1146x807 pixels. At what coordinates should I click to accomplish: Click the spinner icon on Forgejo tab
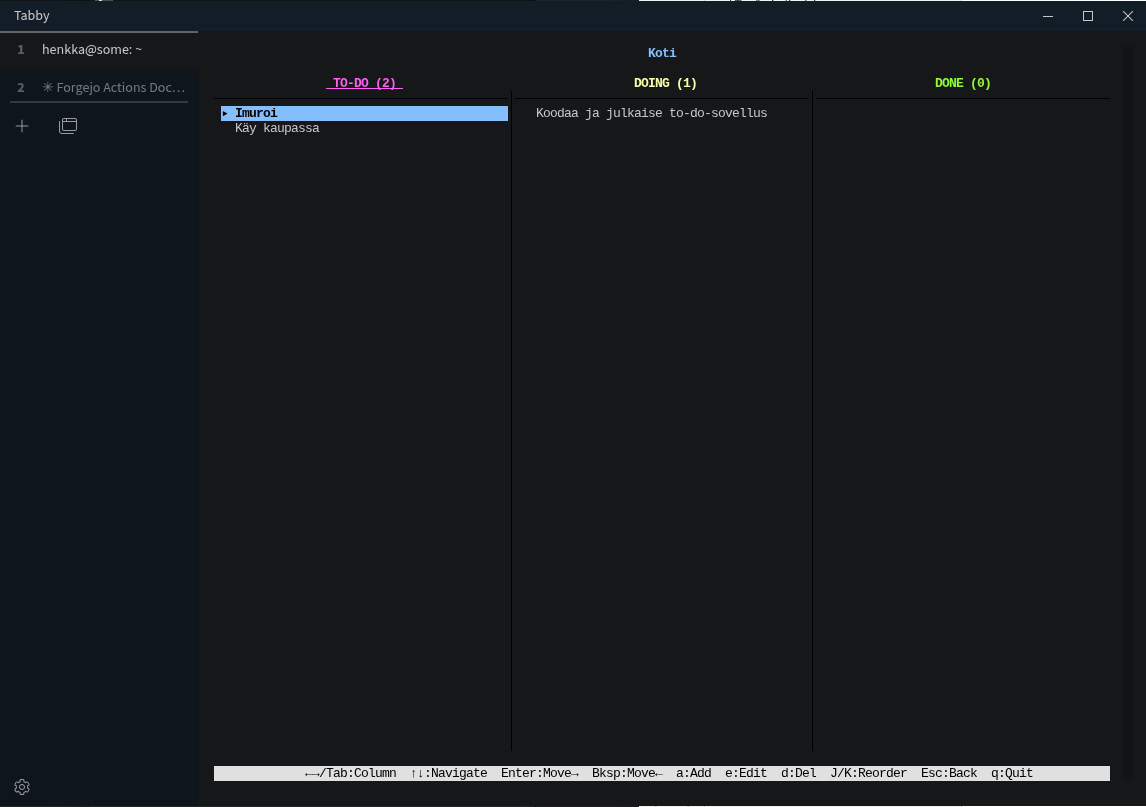coord(47,88)
